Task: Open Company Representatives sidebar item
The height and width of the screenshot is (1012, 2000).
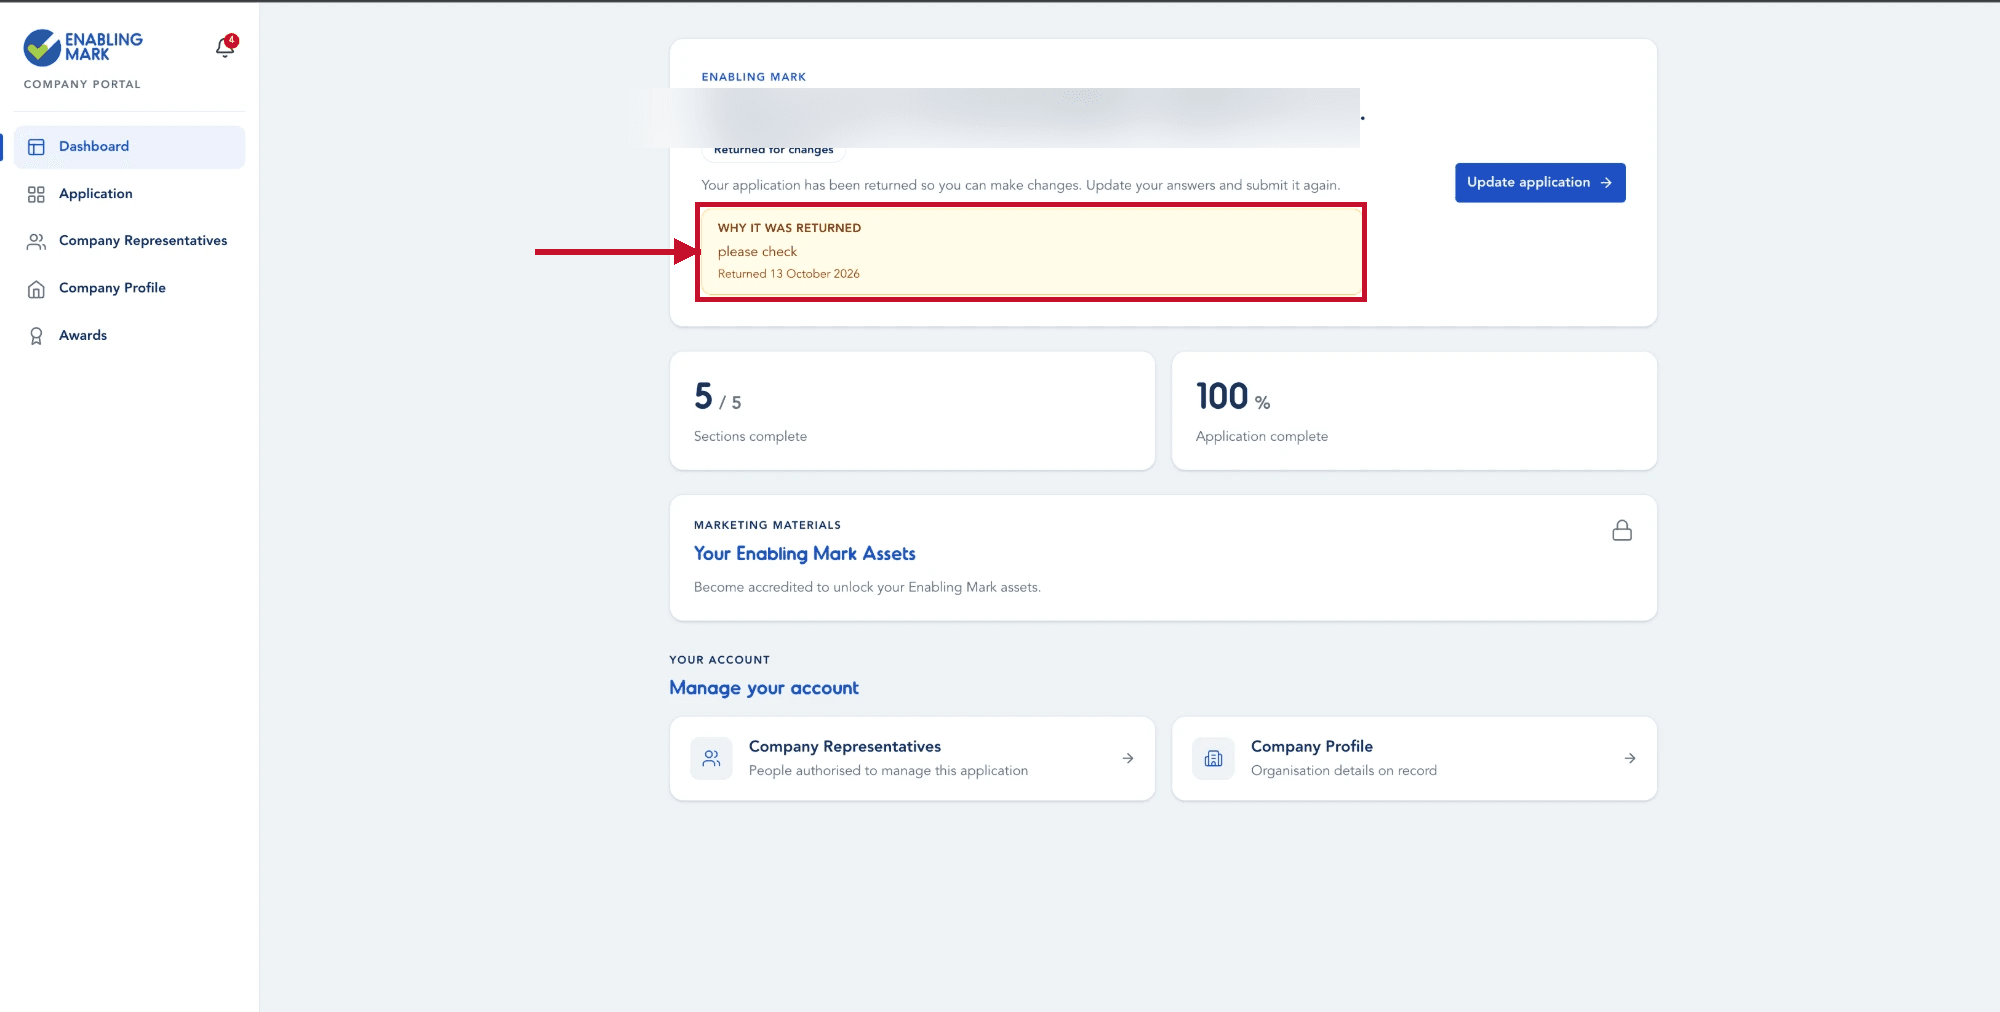Action: [129, 241]
